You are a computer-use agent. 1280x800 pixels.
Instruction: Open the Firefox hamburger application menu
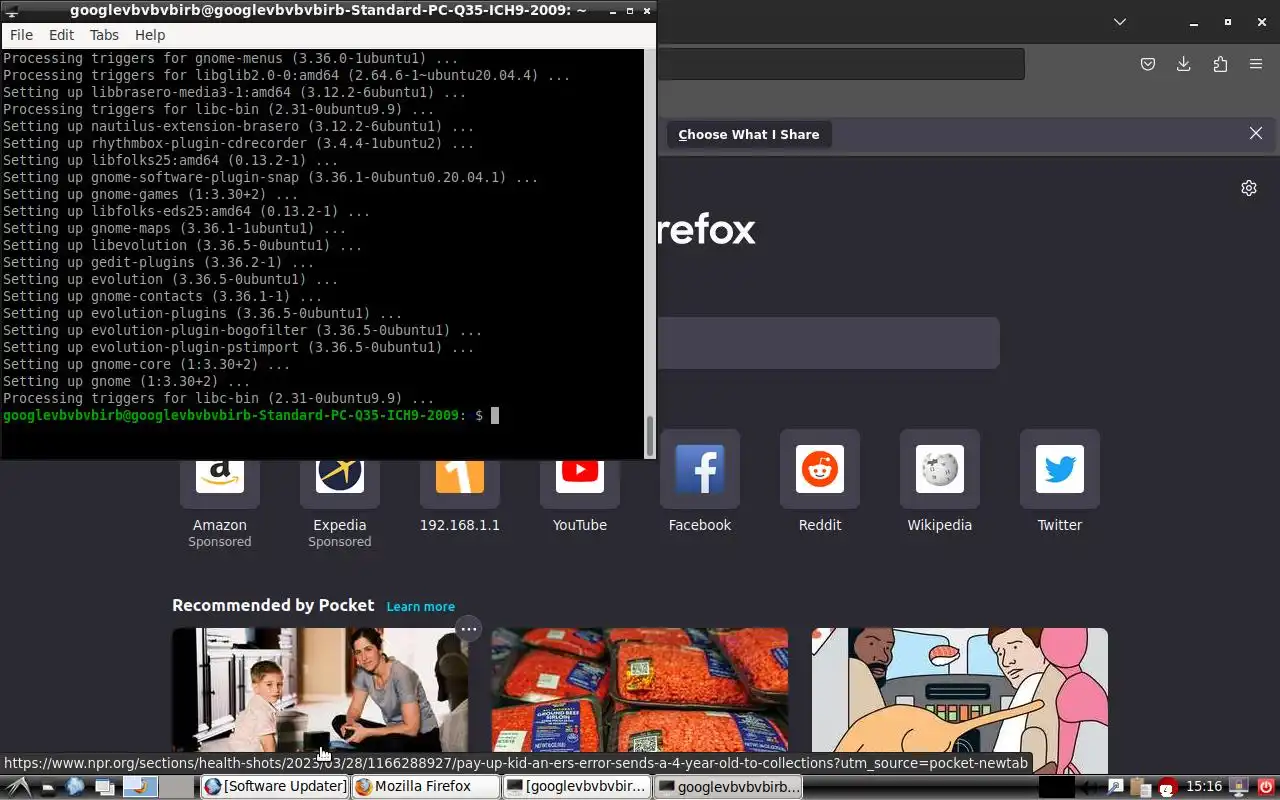pyautogui.click(x=1256, y=64)
